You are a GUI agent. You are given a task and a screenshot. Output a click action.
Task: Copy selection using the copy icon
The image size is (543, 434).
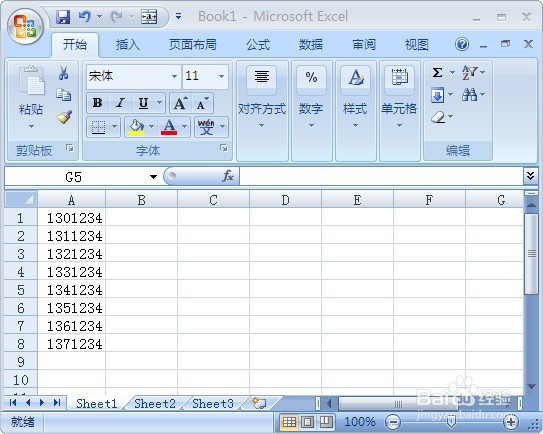[x=63, y=95]
